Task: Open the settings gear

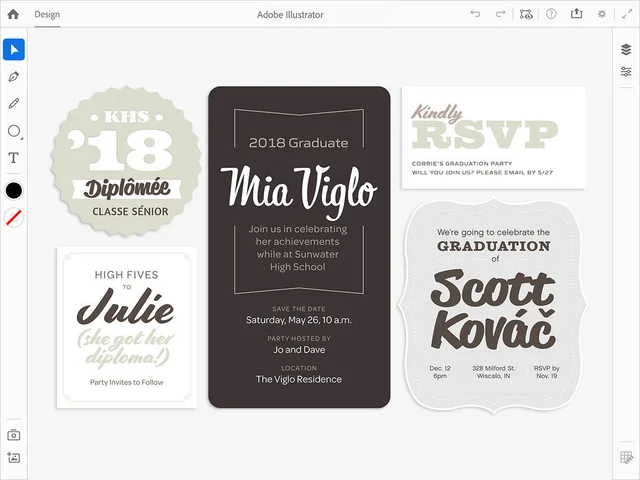Action: coord(601,14)
